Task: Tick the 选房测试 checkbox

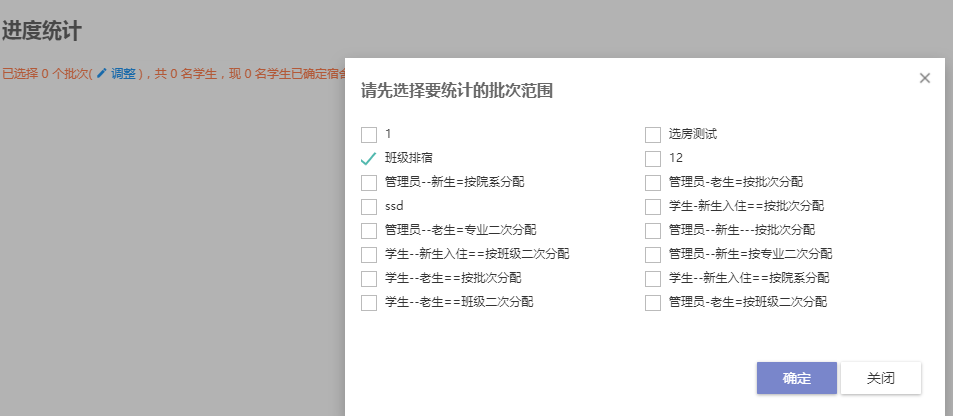Action: [x=653, y=134]
